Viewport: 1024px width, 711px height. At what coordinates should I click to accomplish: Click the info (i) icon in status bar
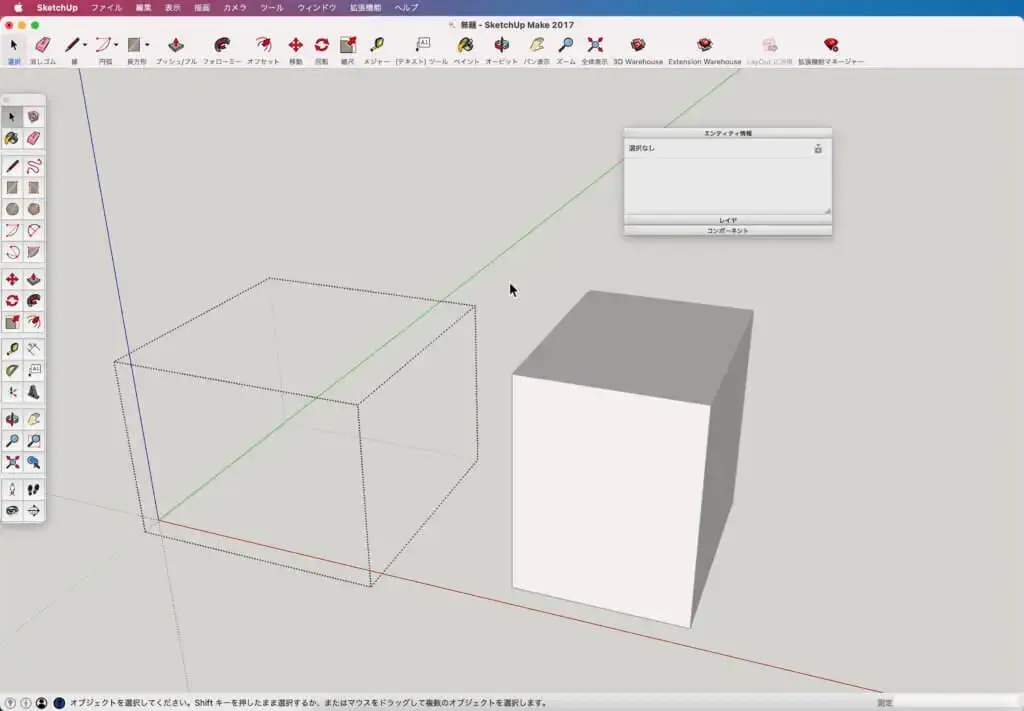pos(25,703)
